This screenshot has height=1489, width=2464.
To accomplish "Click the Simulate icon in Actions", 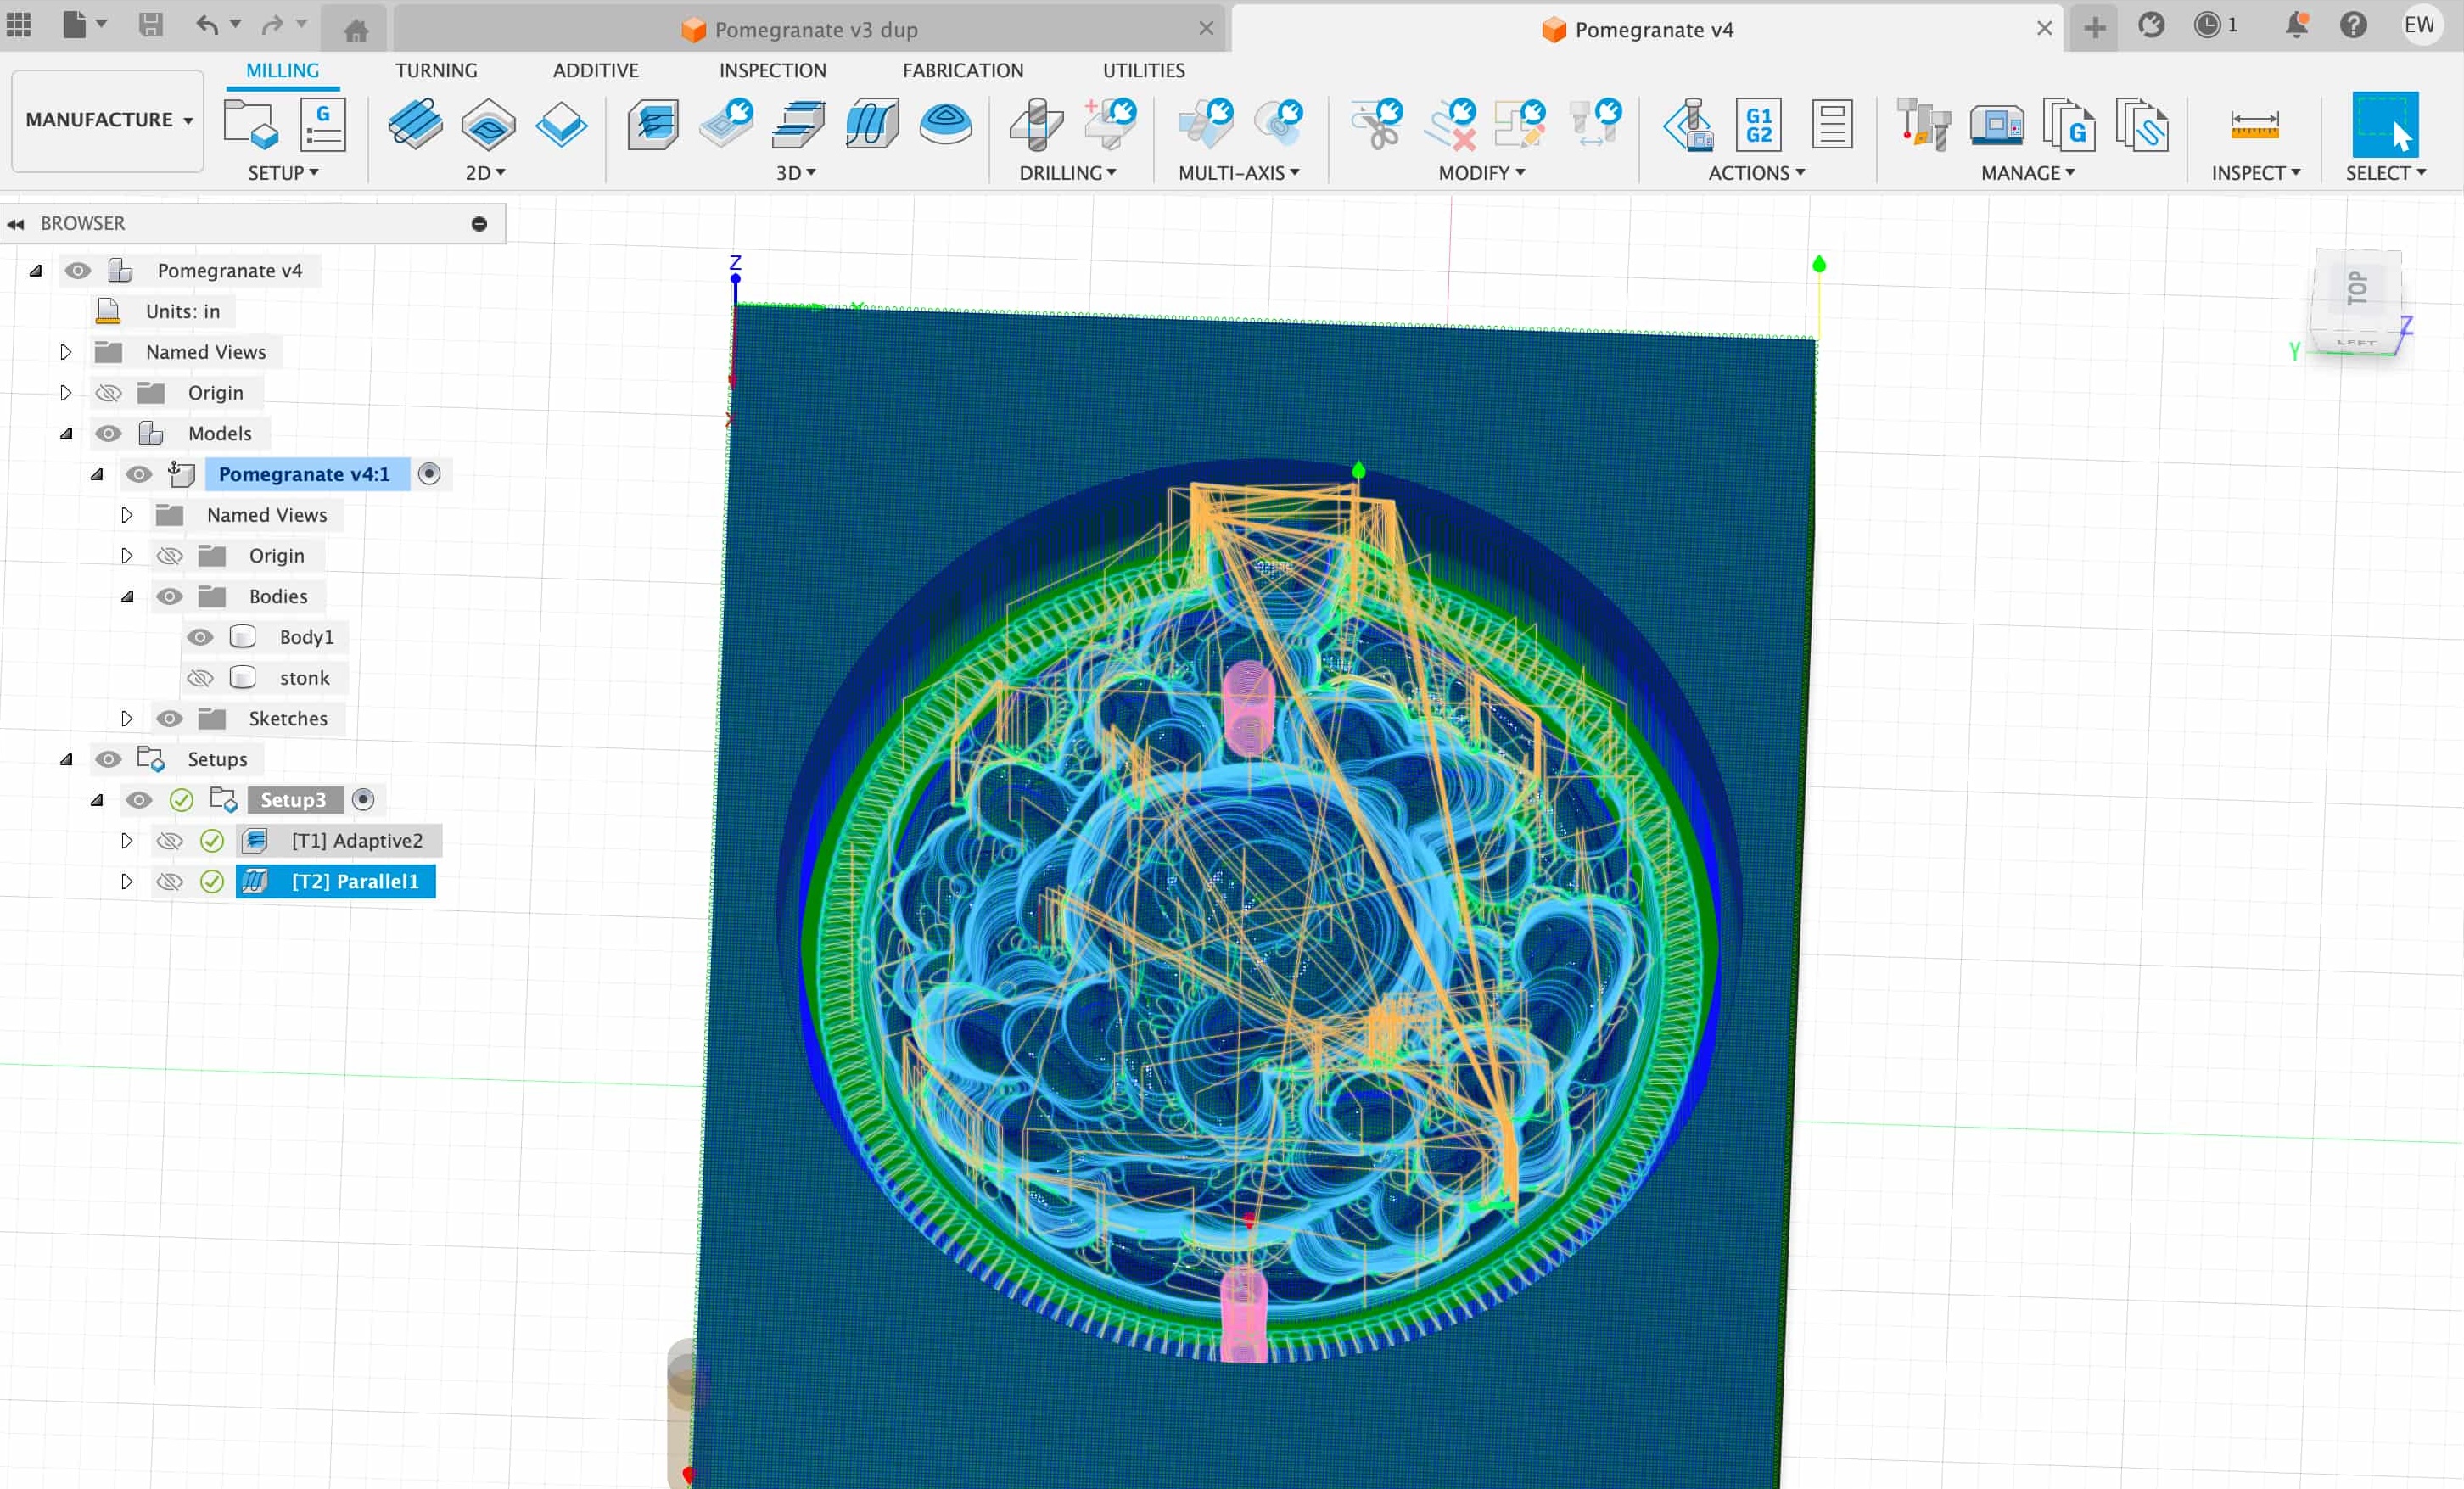I will coord(1688,125).
